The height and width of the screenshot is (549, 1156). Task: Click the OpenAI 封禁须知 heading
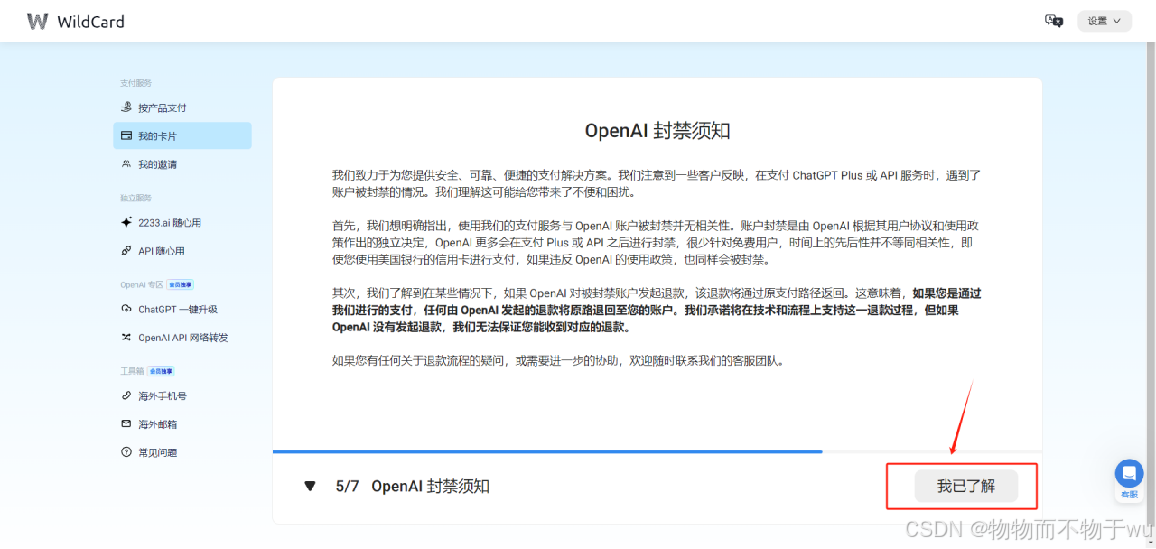[657, 131]
